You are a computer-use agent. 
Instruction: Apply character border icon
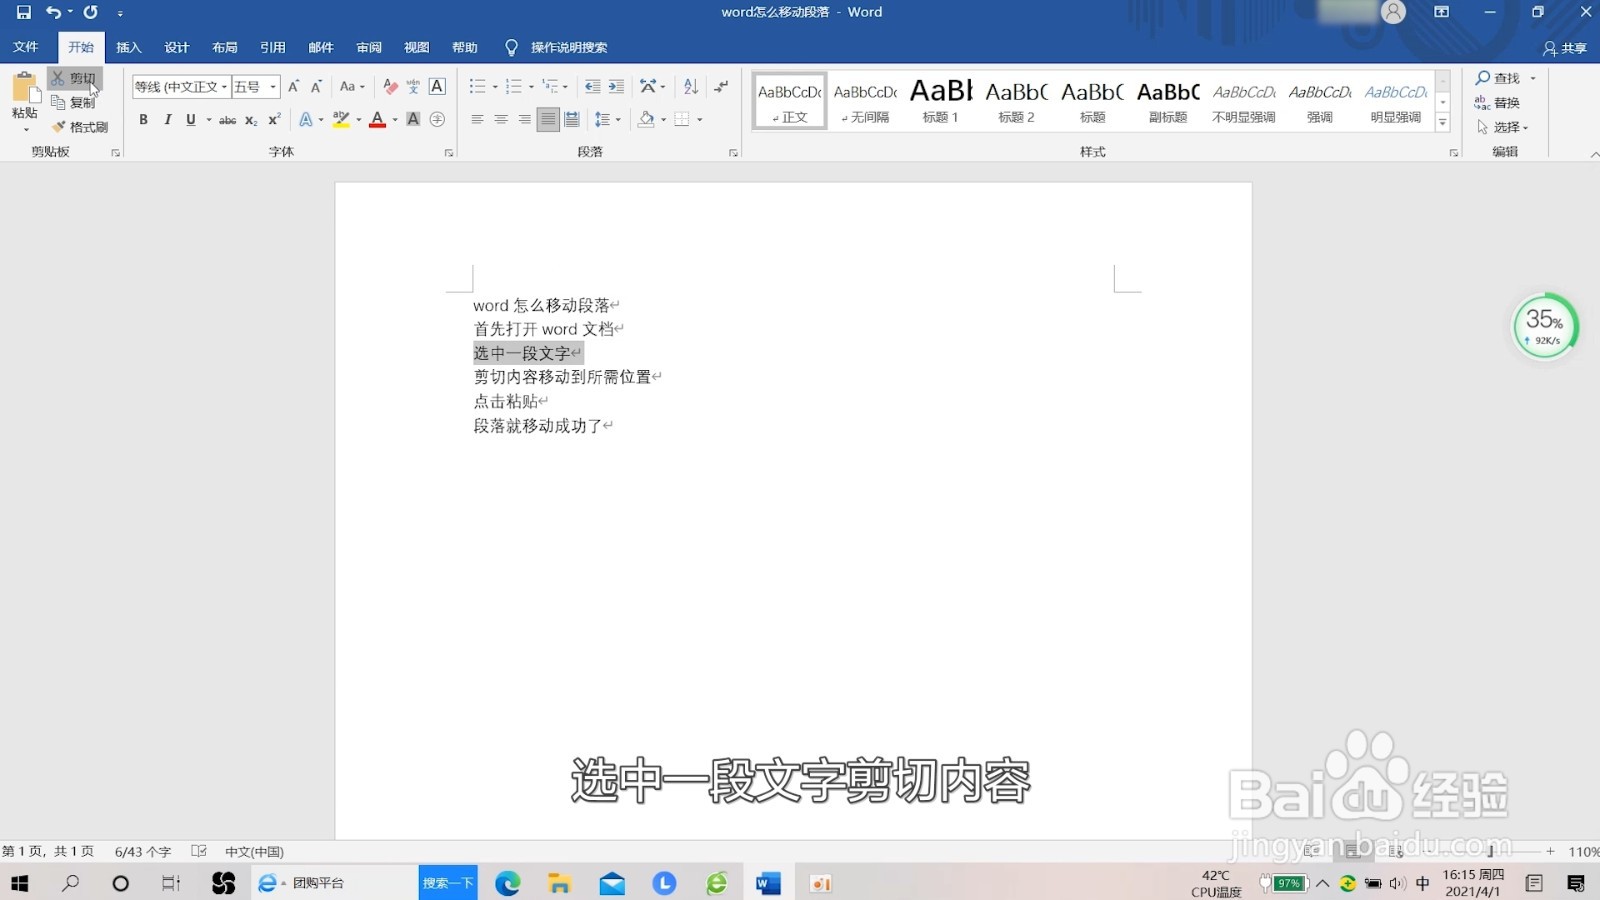[x=437, y=87]
